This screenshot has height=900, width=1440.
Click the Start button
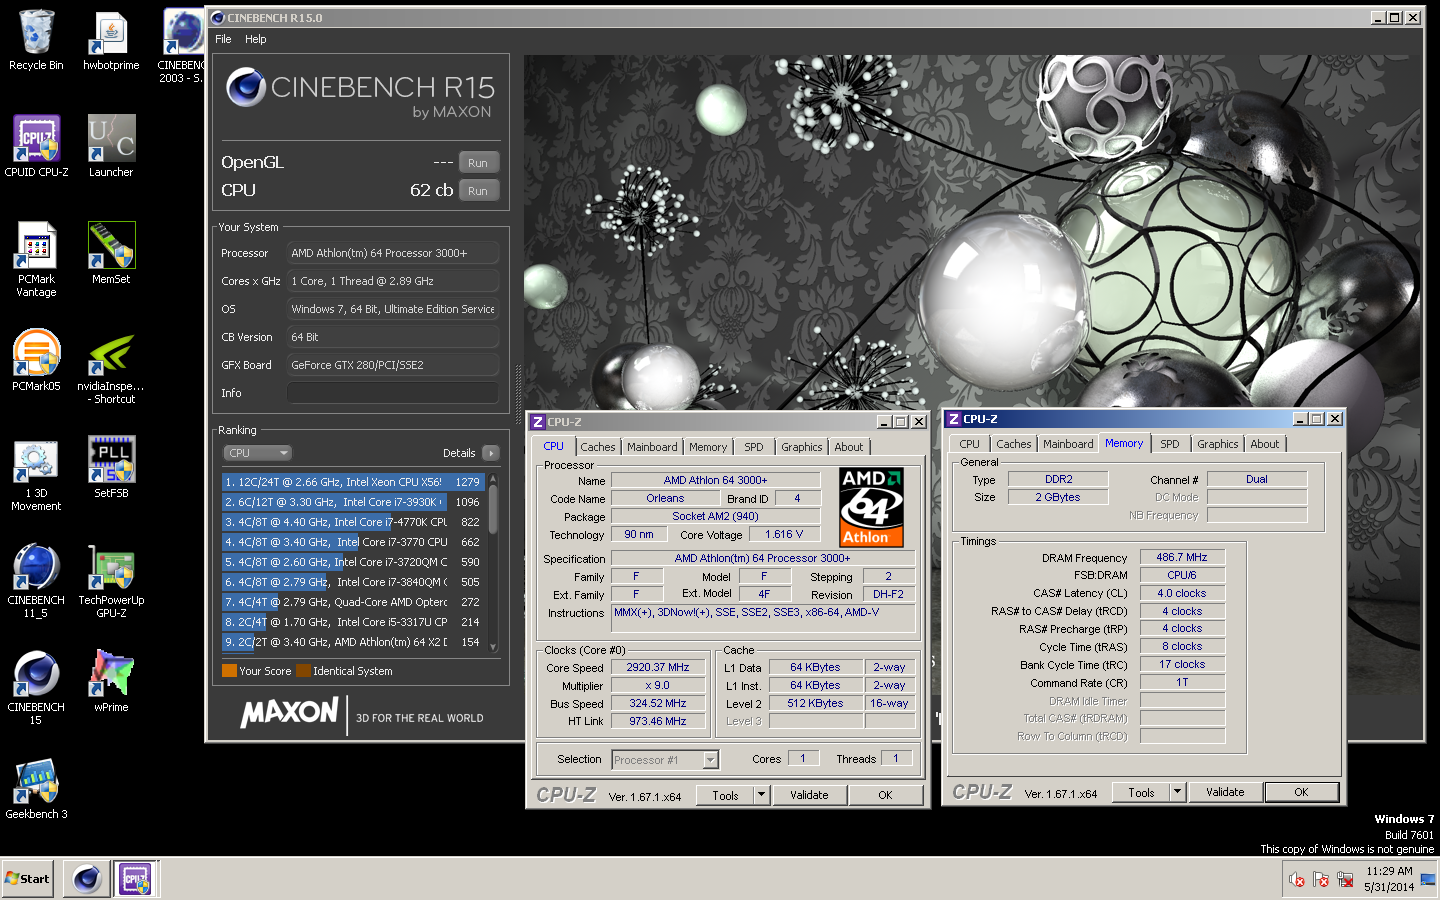[x=28, y=879]
